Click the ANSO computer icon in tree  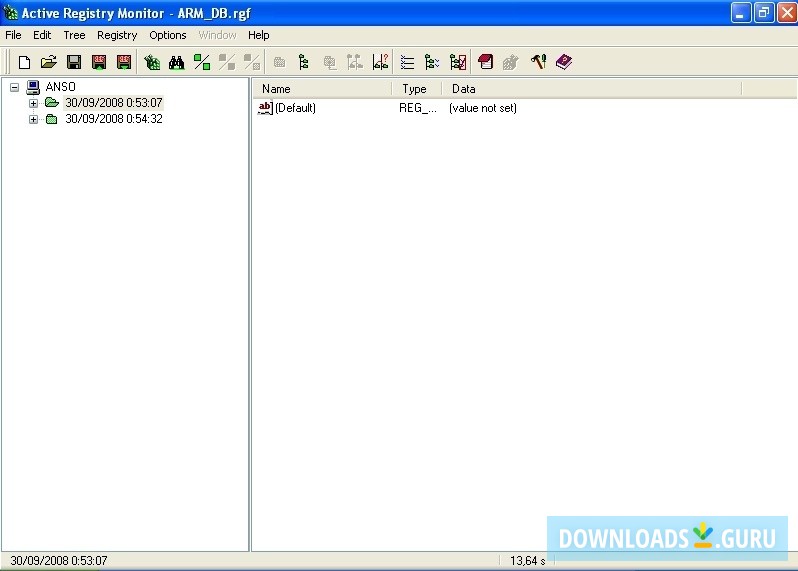click(33, 87)
